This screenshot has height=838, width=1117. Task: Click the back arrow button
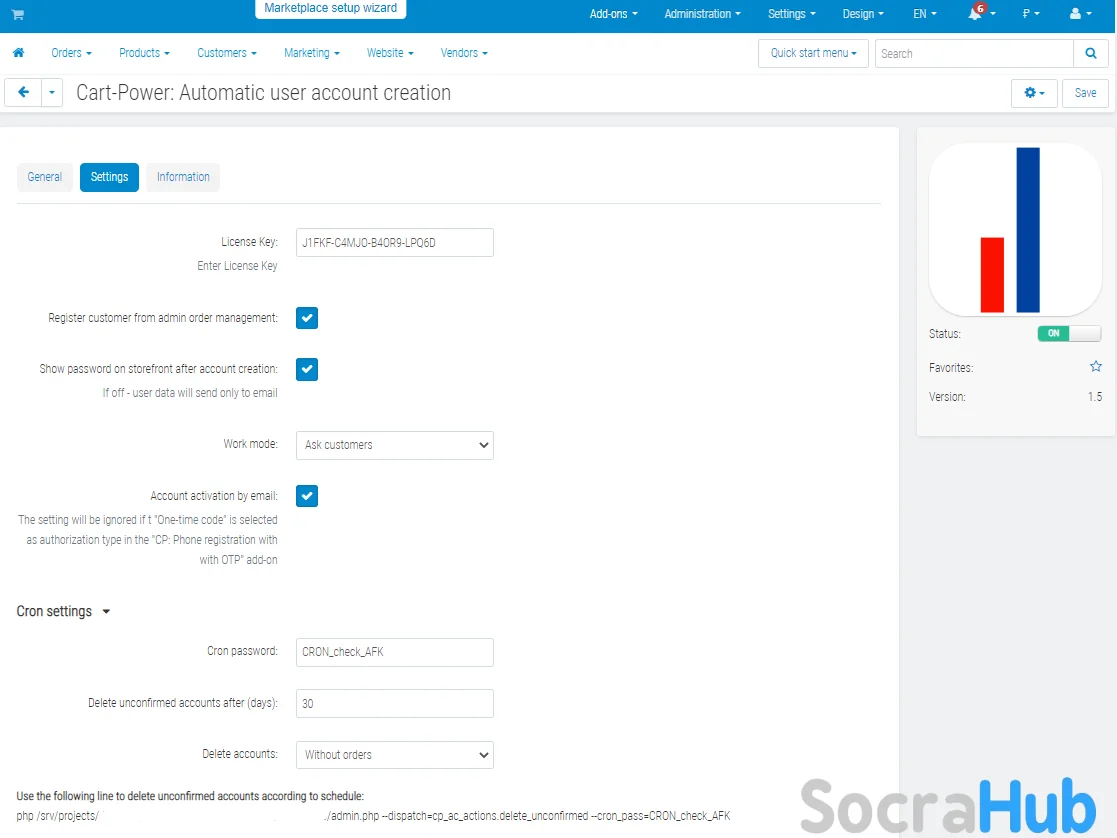click(24, 93)
